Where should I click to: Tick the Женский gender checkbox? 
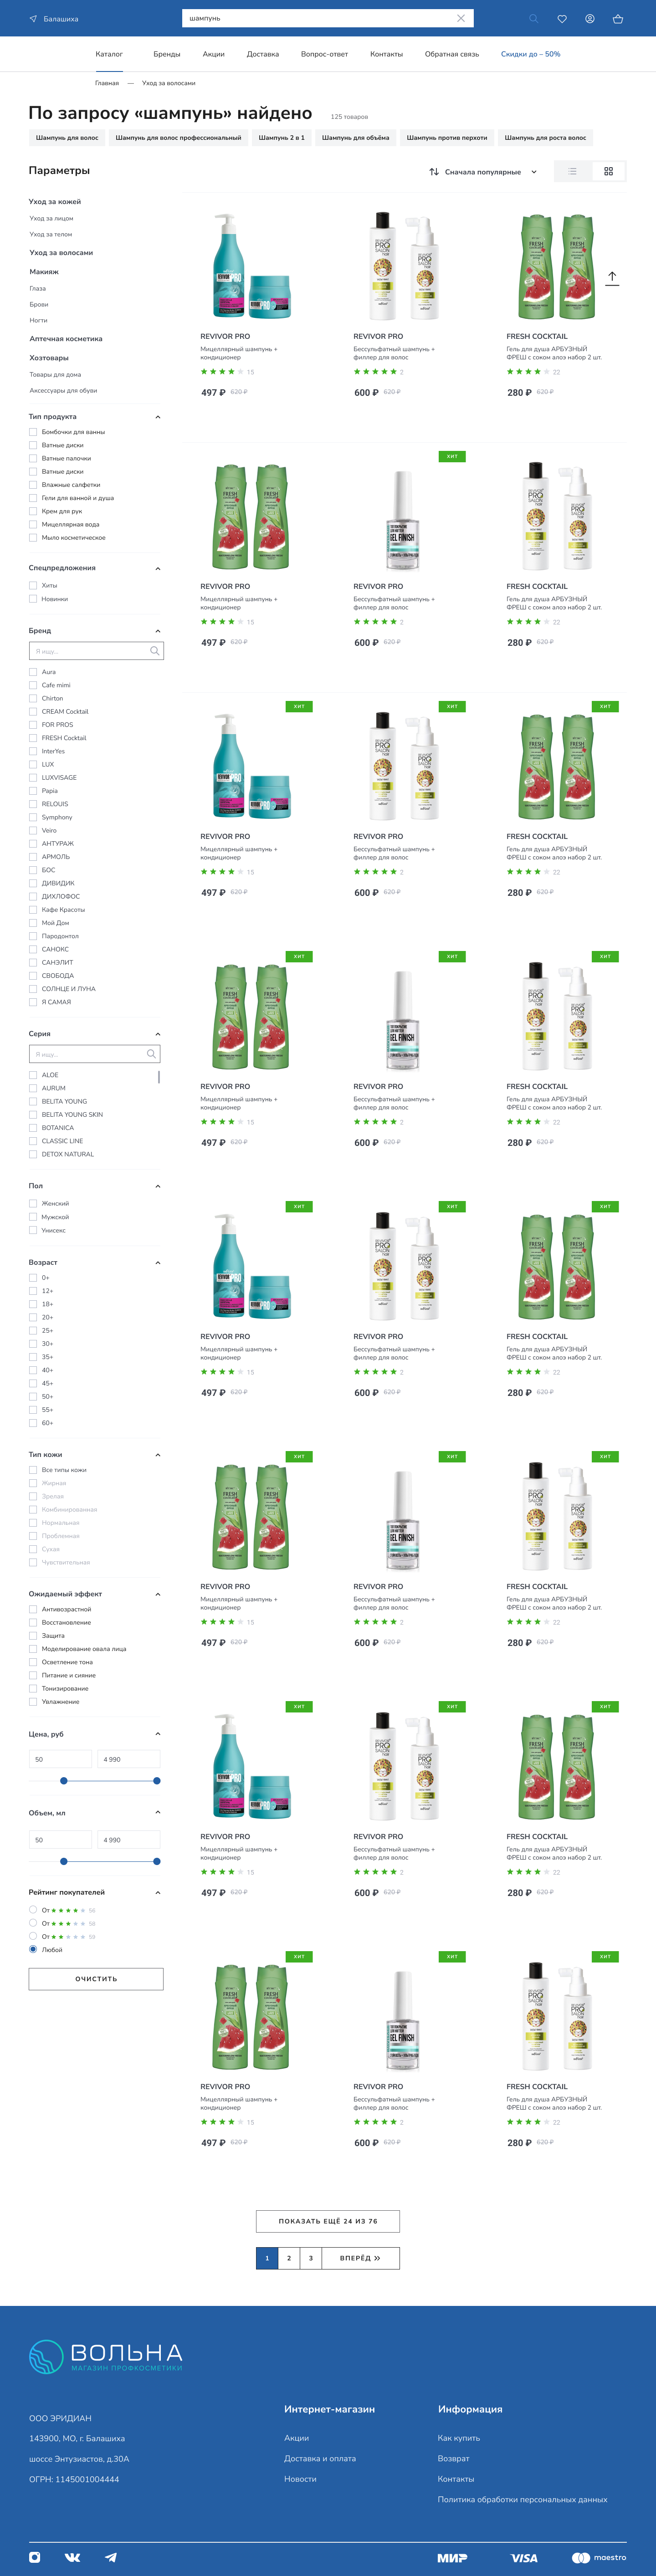click(33, 1204)
